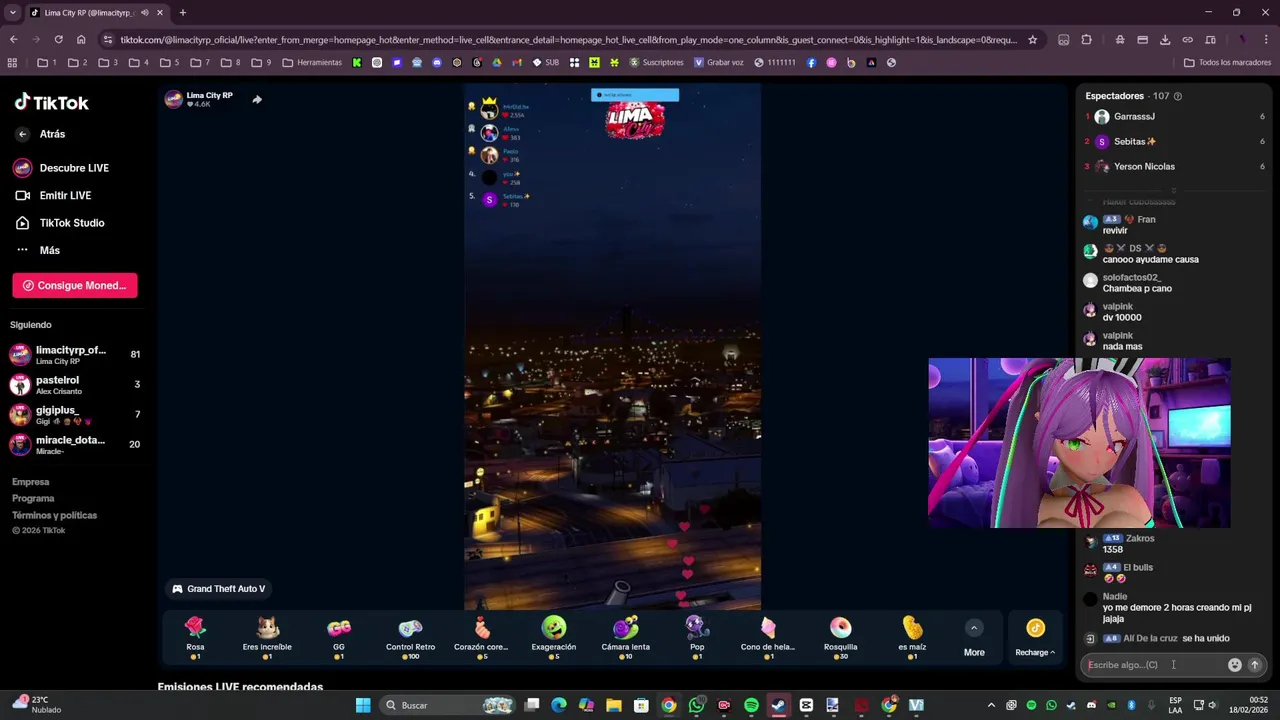Open the 1111111 bookmark

tap(775, 62)
